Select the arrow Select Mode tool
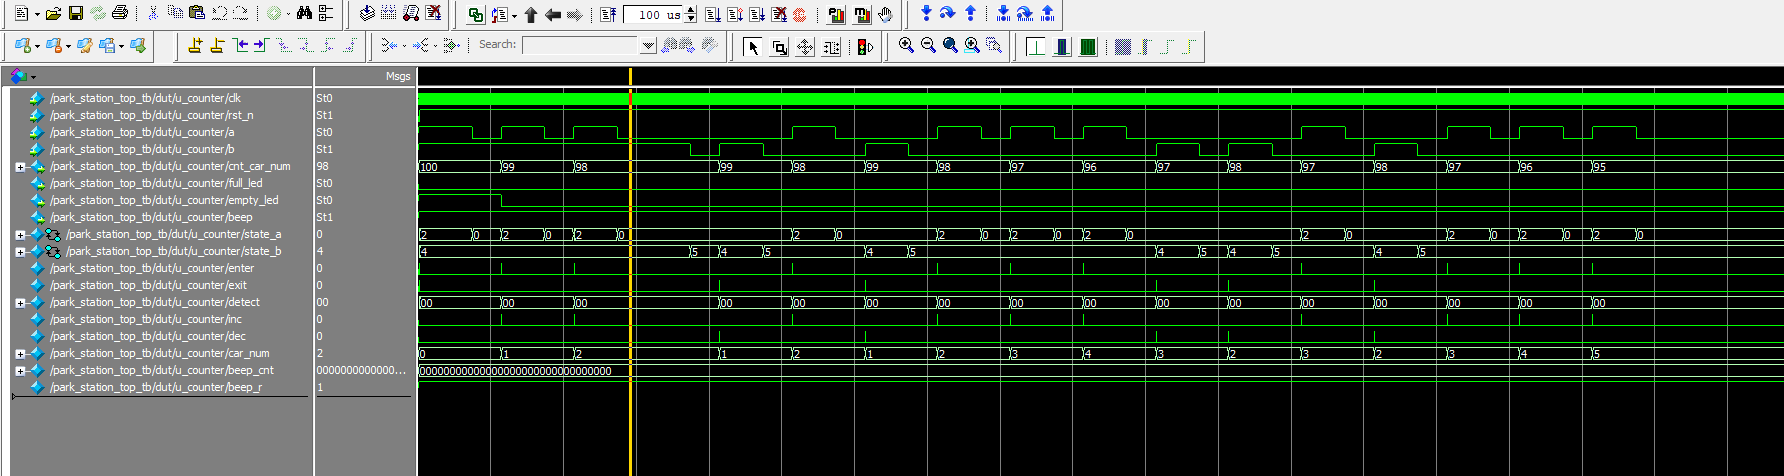The image size is (1784, 476). (x=753, y=47)
